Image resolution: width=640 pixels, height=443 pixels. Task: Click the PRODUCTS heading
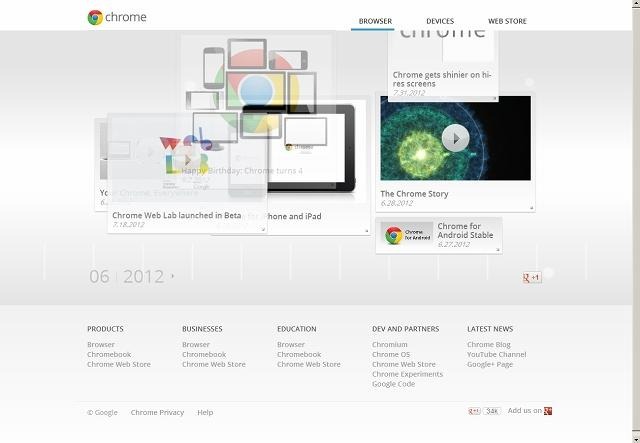point(105,329)
